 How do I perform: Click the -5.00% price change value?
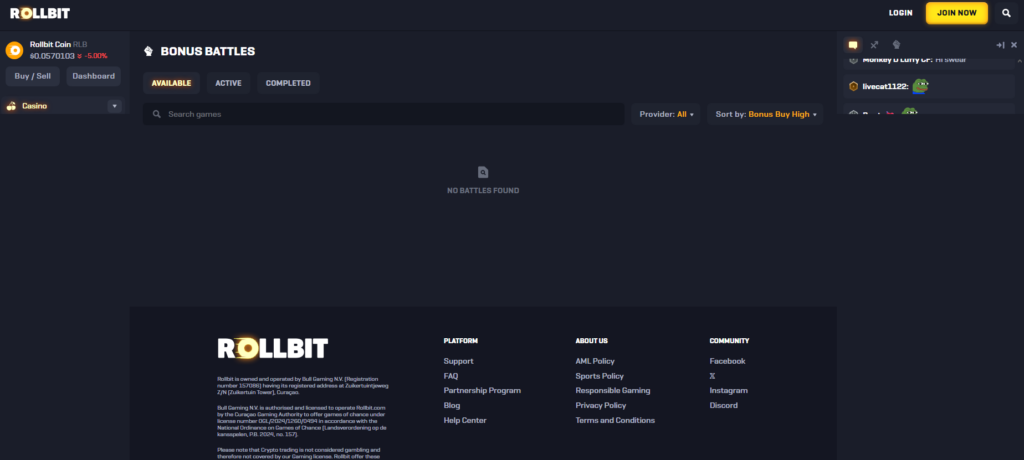95,56
